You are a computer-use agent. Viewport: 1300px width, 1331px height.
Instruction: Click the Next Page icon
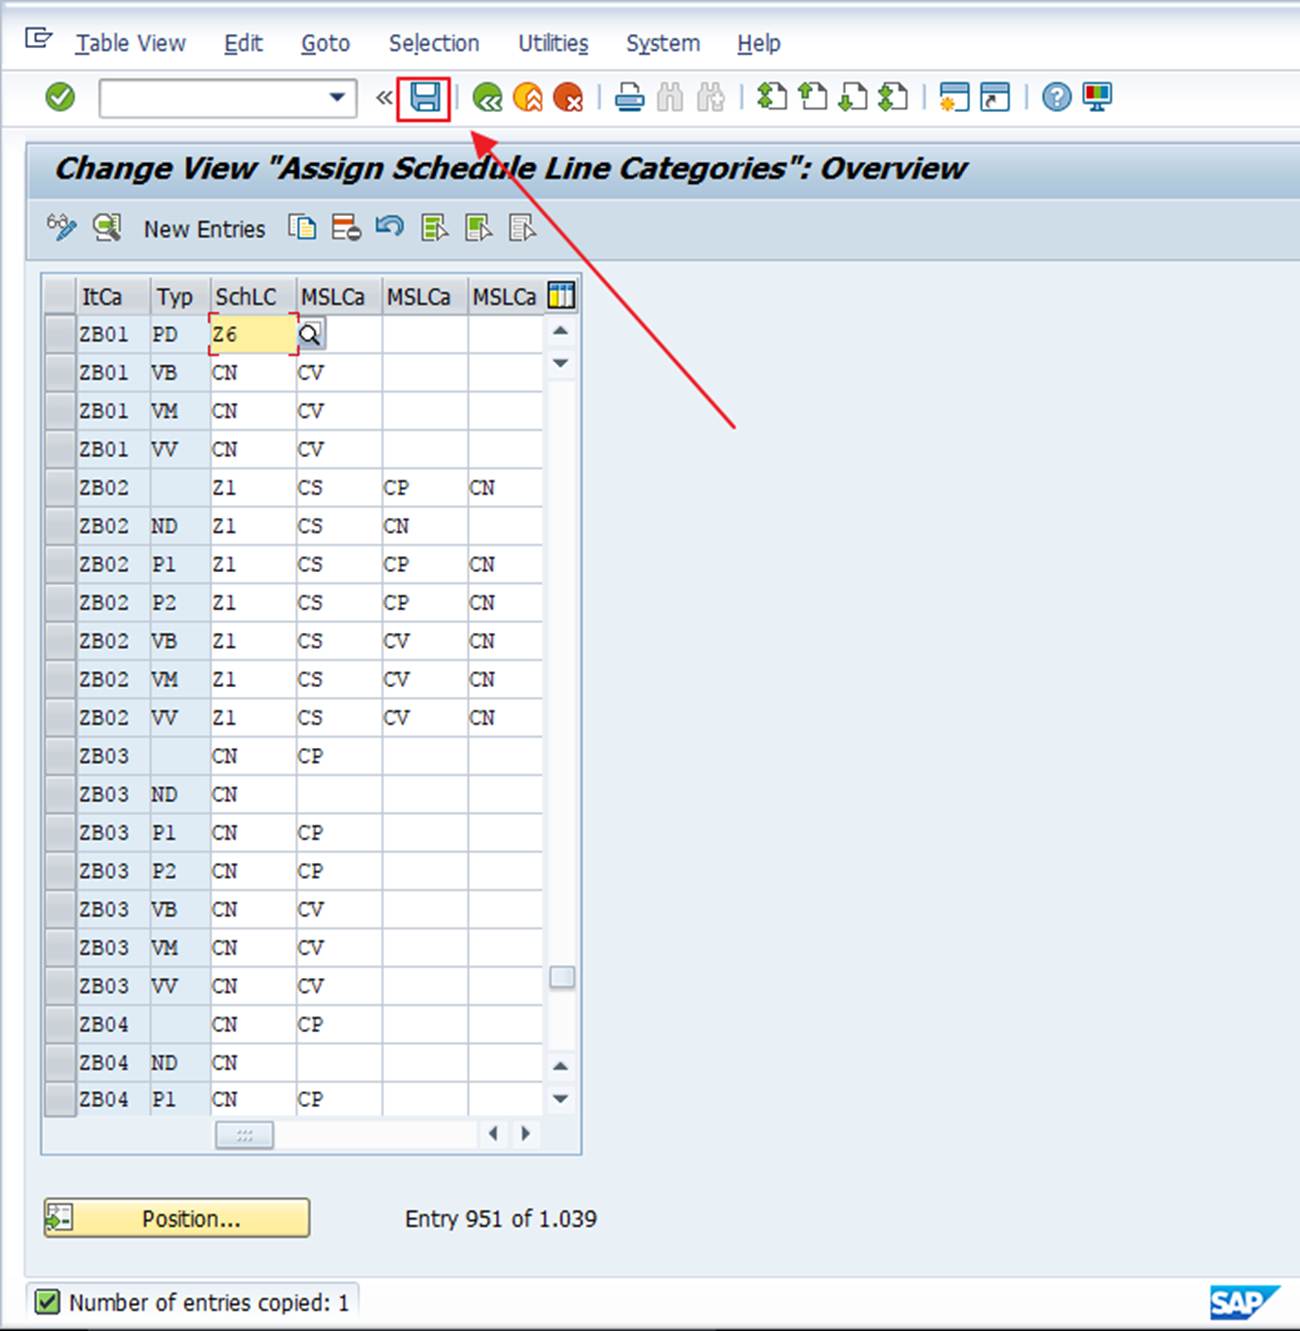(852, 97)
